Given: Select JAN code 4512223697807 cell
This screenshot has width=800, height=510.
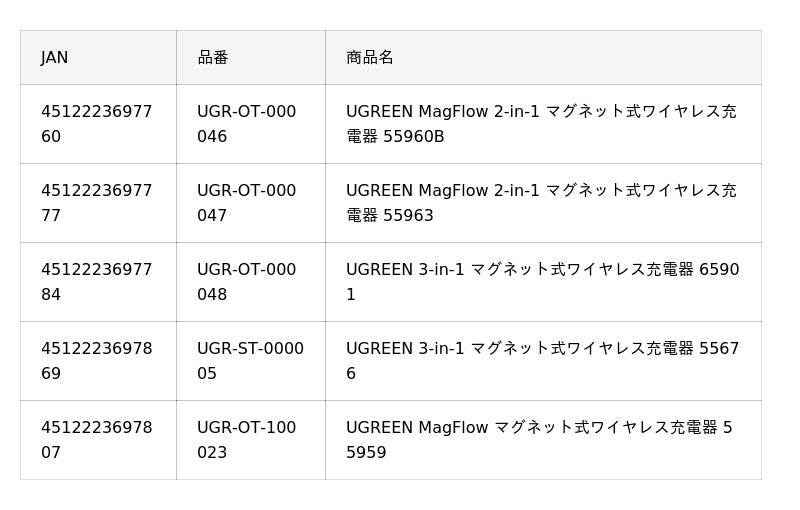Looking at the screenshot, I should pyautogui.click(x=97, y=440).
